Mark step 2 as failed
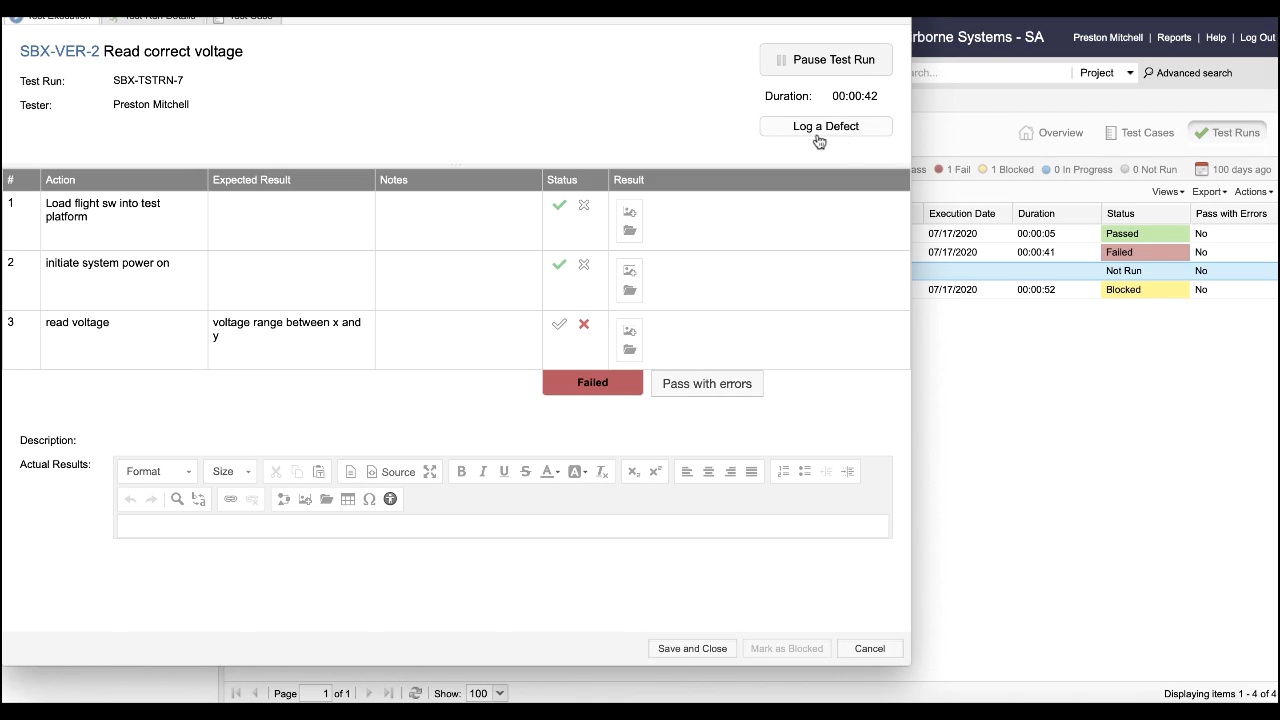The image size is (1280, 720). tap(584, 265)
